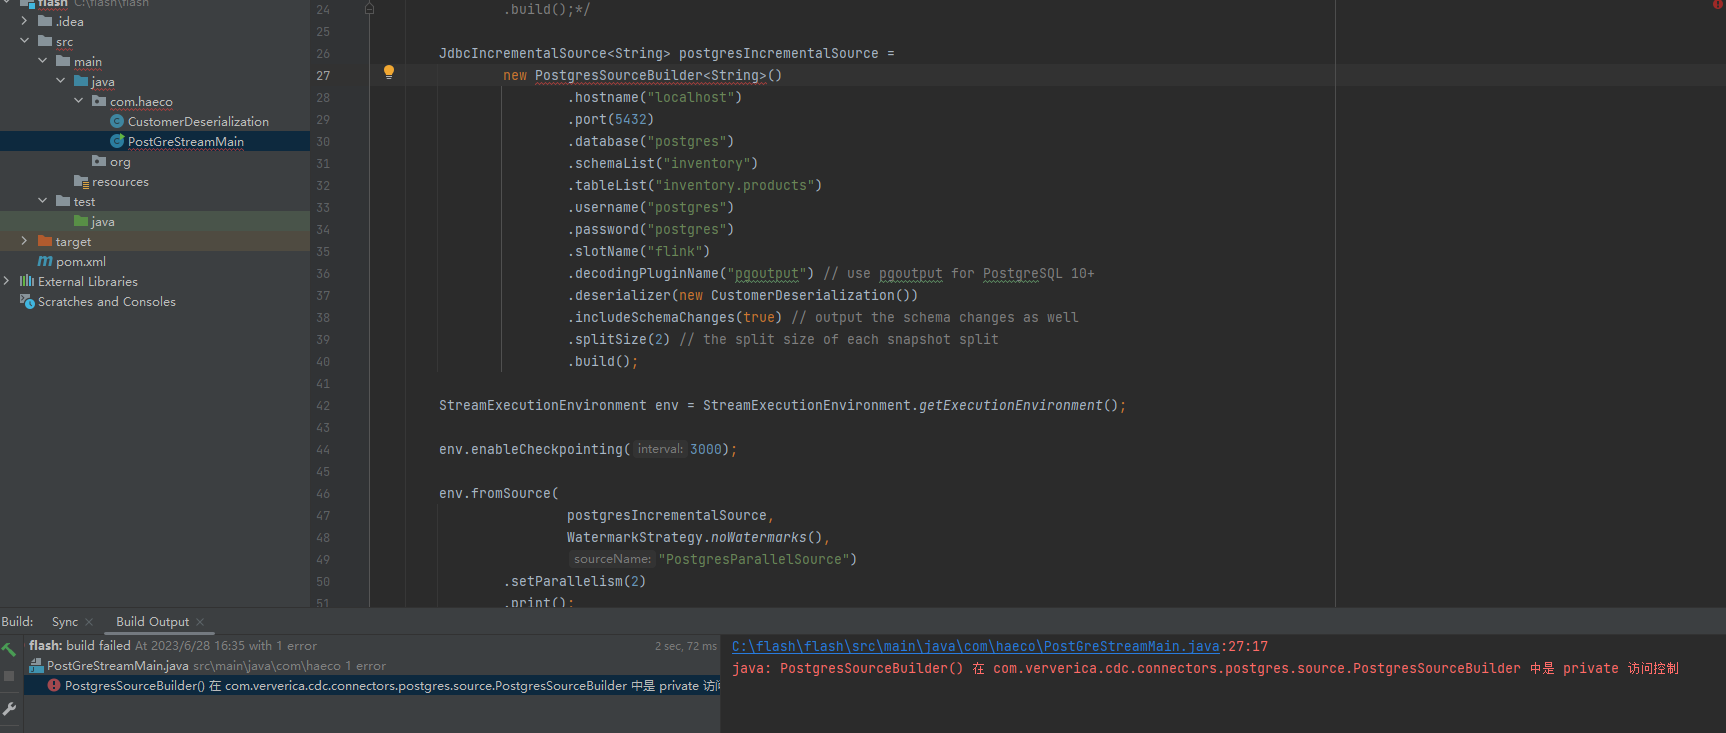Click the CustomerDeserialization class icon

click(117, 121)
